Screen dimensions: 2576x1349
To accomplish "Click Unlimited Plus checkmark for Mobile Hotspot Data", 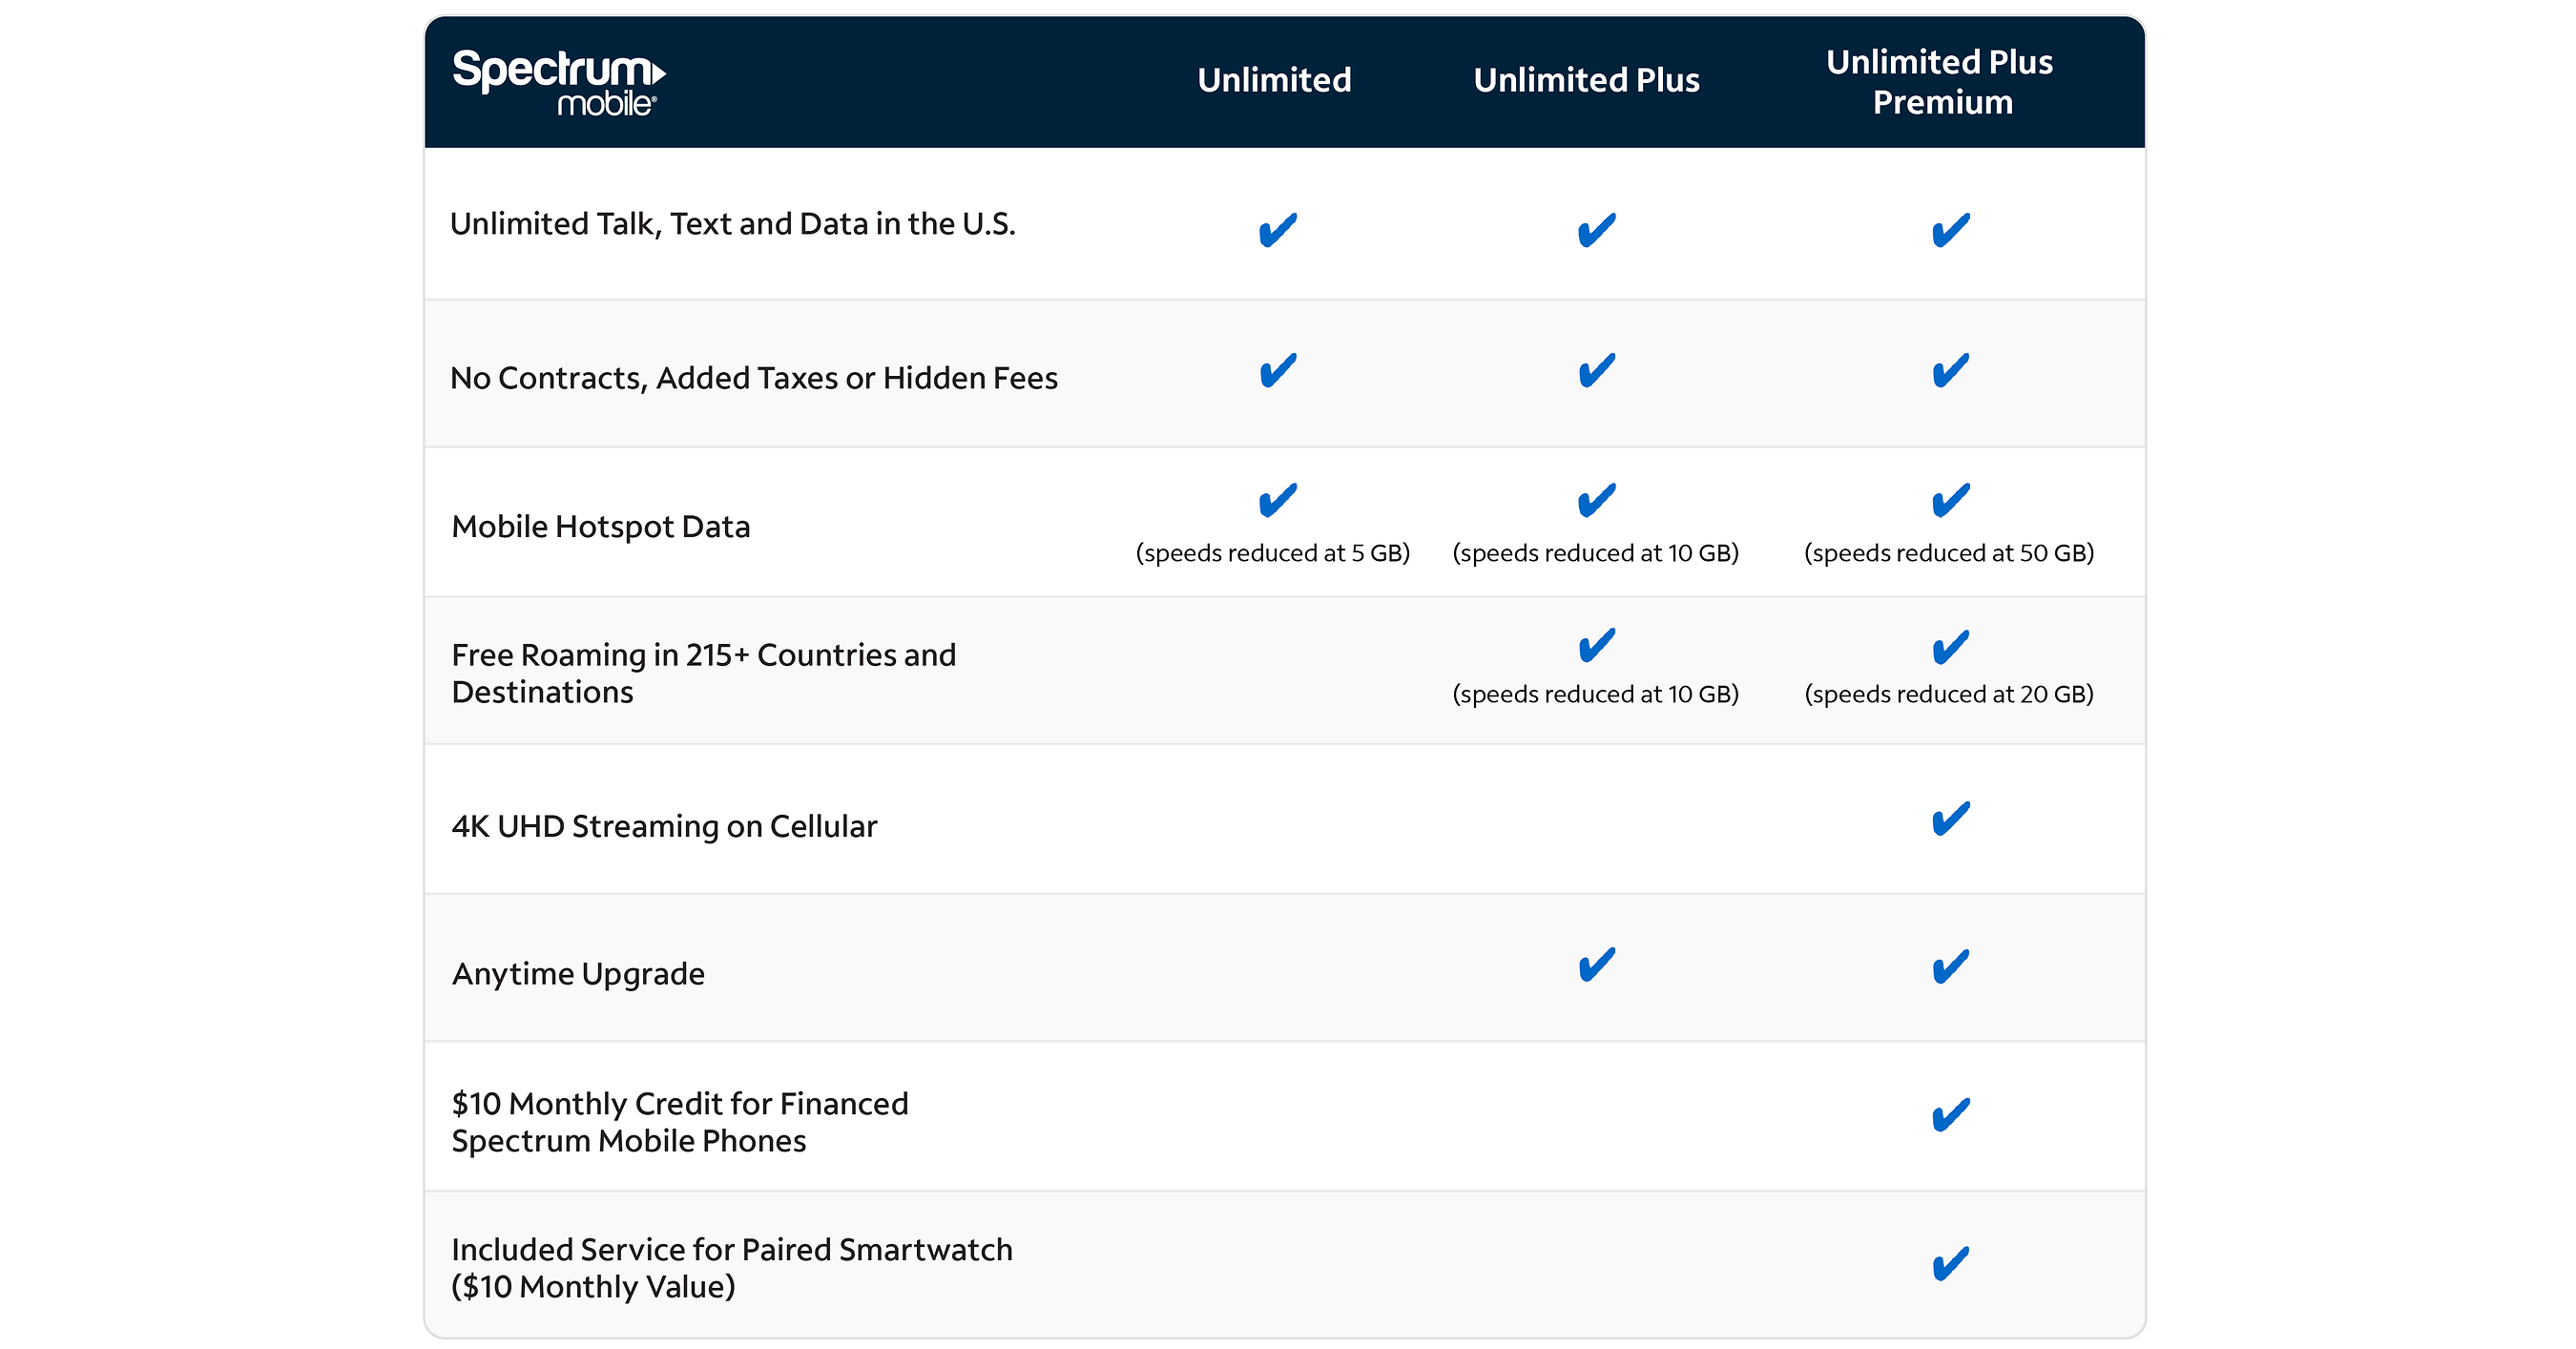I will (1596, 500).
